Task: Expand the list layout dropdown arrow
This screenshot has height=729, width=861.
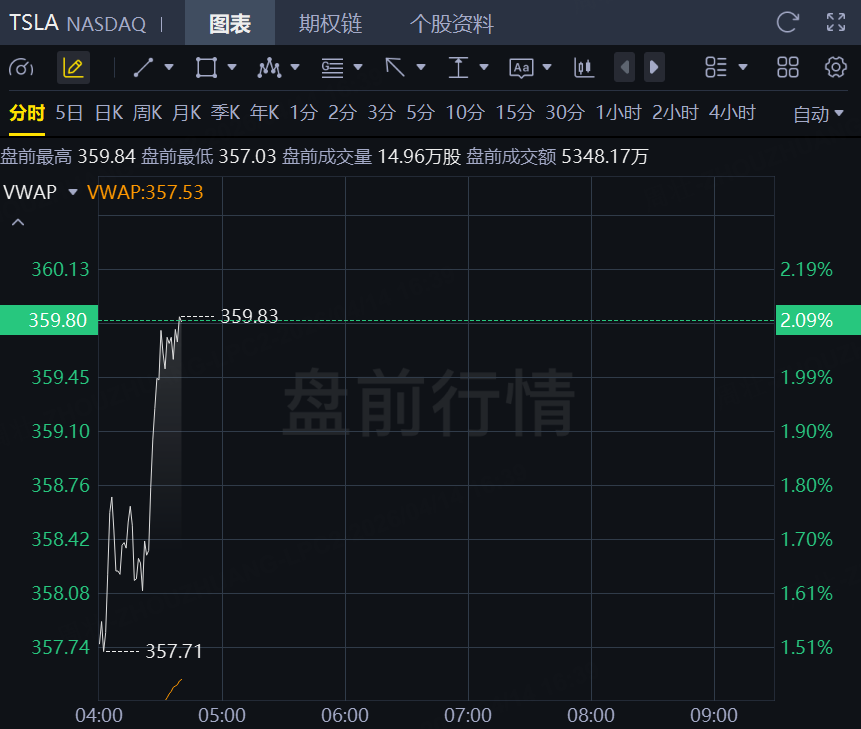Action: [743, 67]
